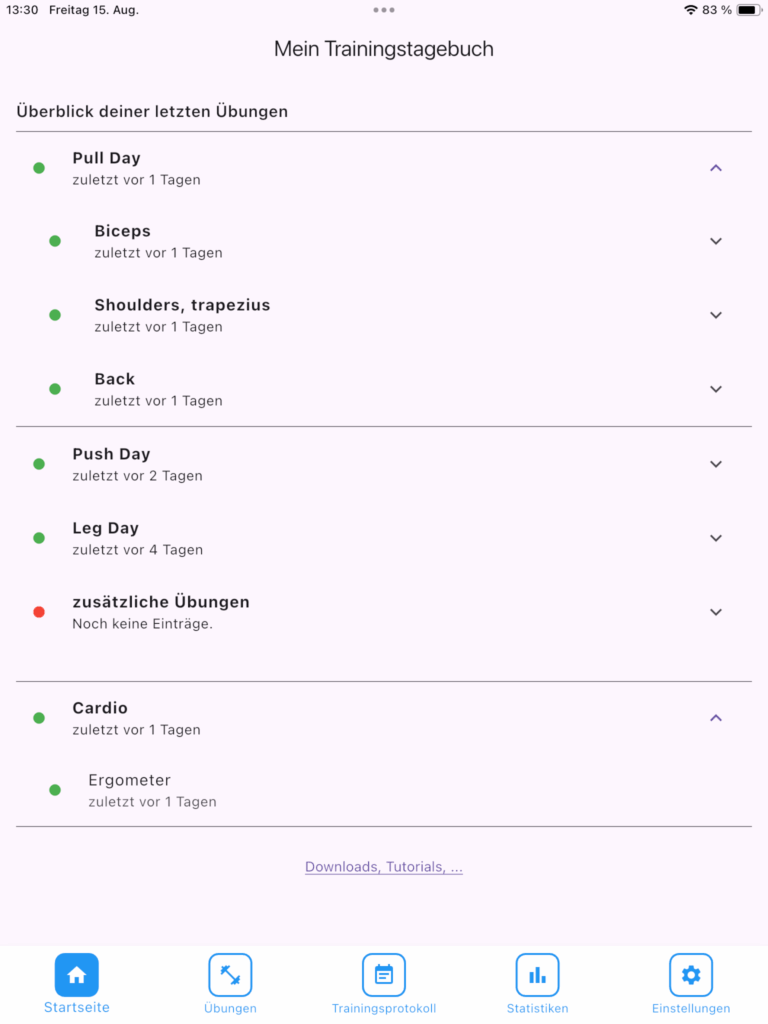
Task: Open the Downloads, Tutorials link
Action: (384, 867)
